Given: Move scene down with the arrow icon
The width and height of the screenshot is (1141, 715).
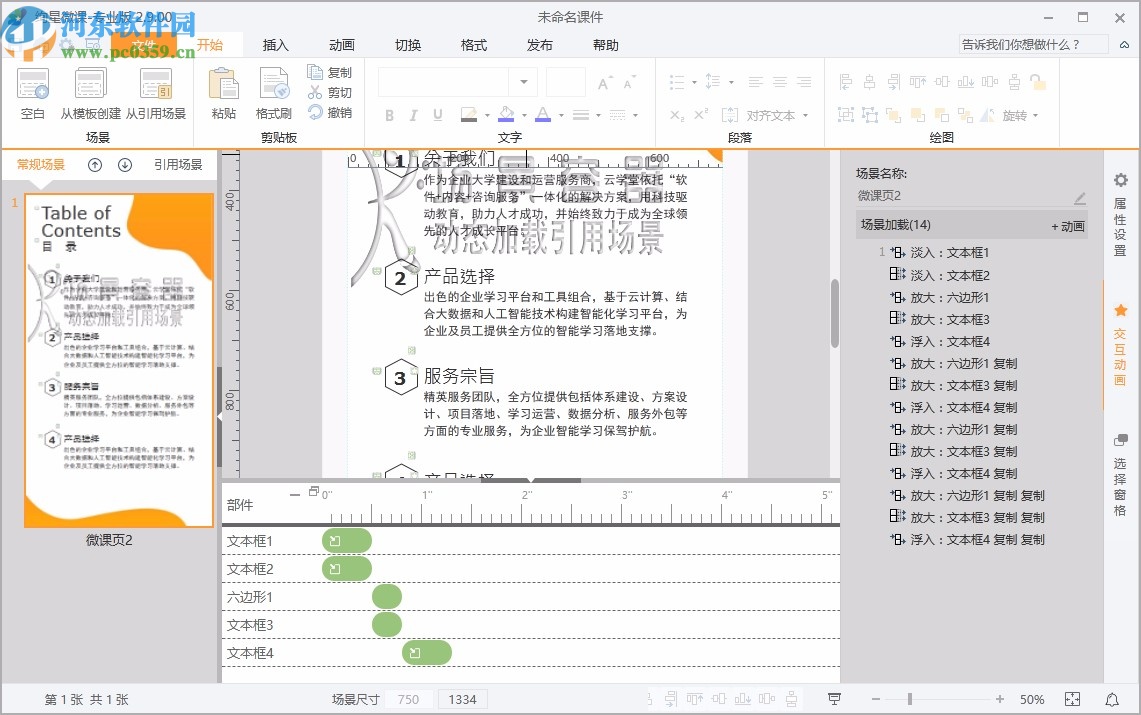Looking at the screenshot, I should coord(125,165).
